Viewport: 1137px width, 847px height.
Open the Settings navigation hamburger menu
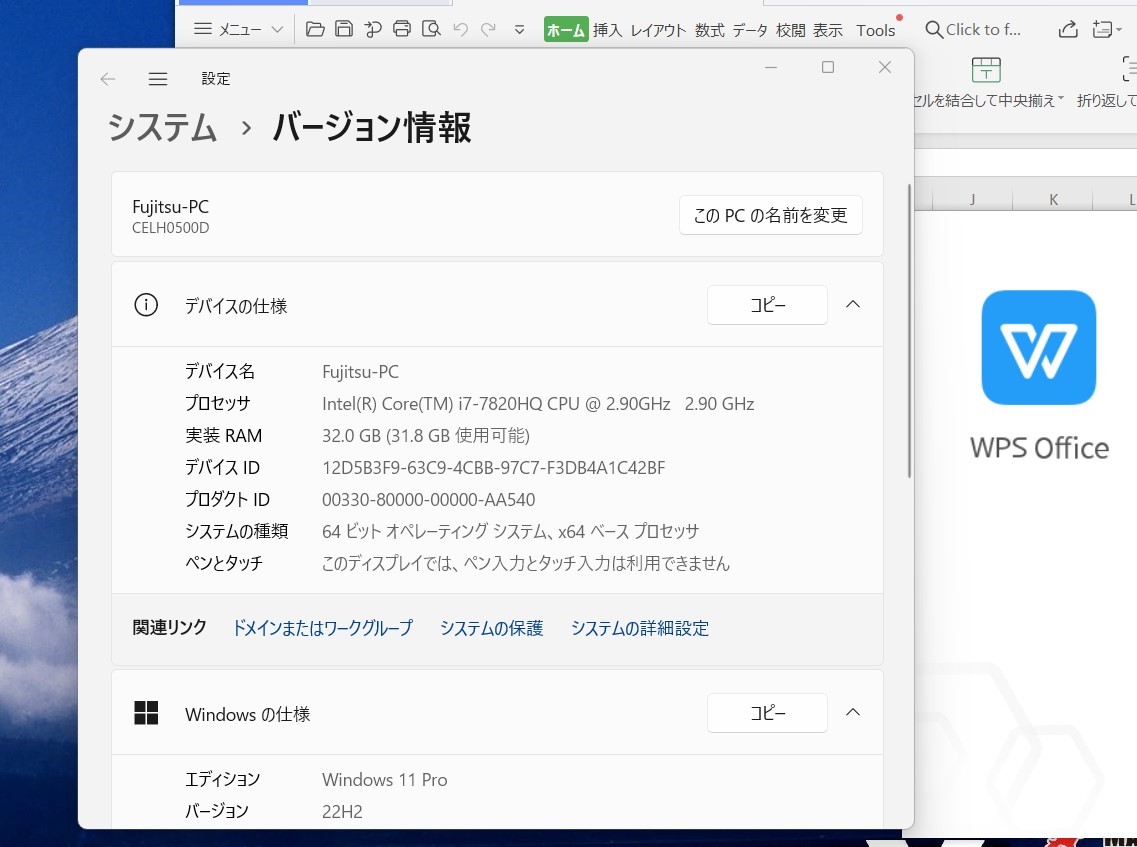click(x=158, y=78)
